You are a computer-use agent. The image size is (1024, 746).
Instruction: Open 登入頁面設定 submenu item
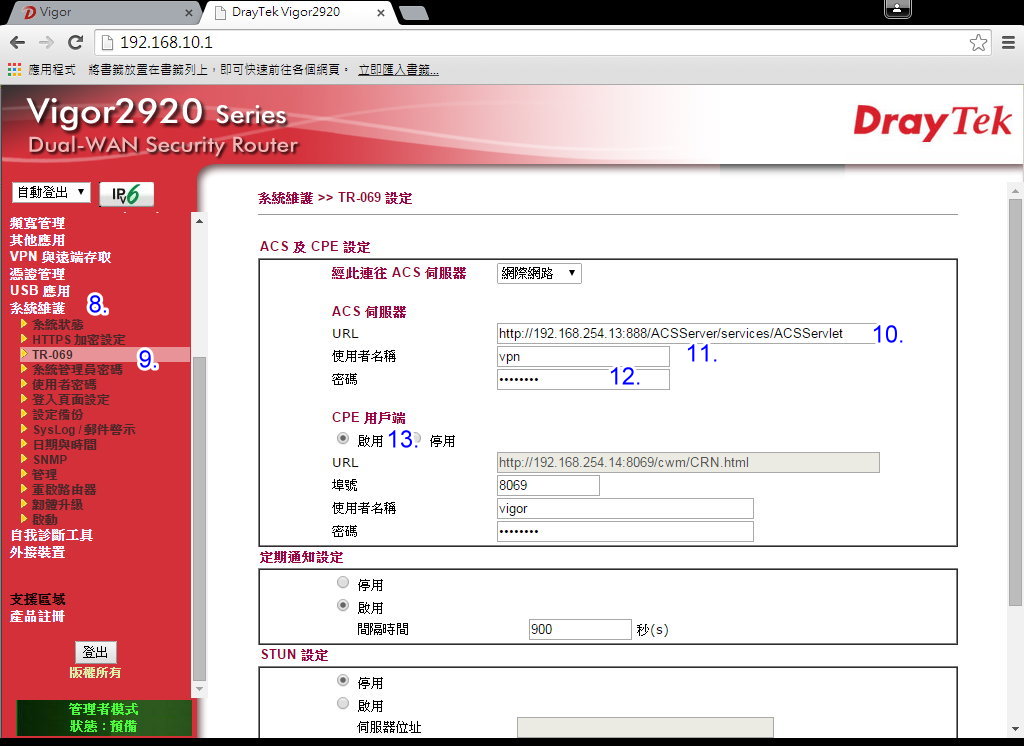pyautogui.click(x=71, y=400)
